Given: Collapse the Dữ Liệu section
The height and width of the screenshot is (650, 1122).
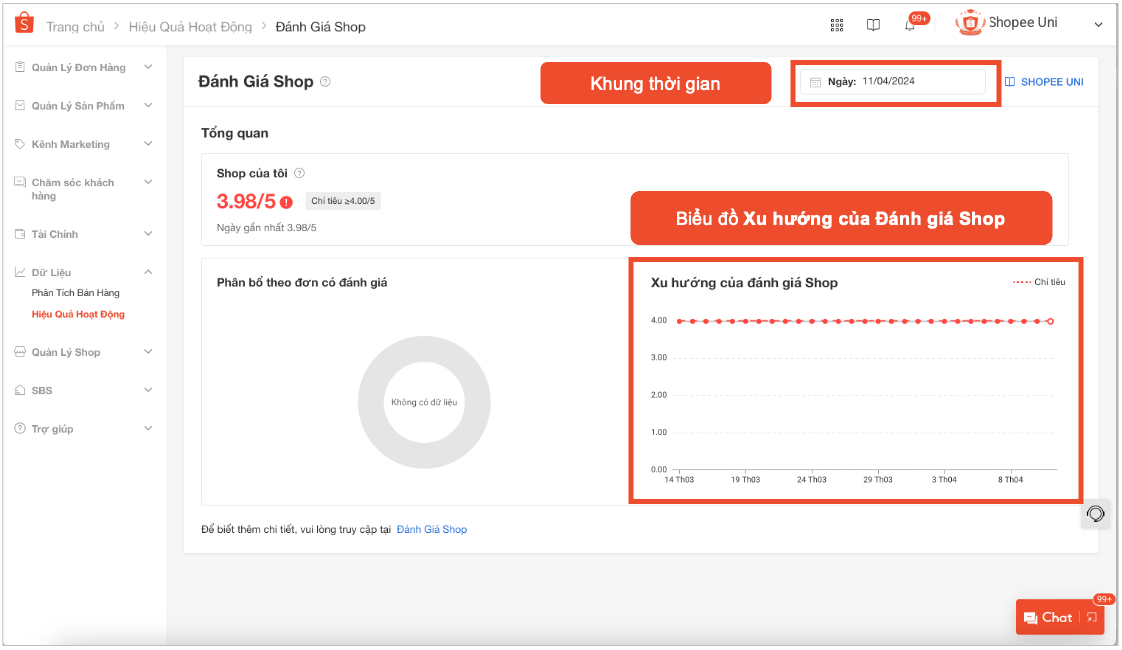Looking at the screenshot, I should (x=149, y=271).
